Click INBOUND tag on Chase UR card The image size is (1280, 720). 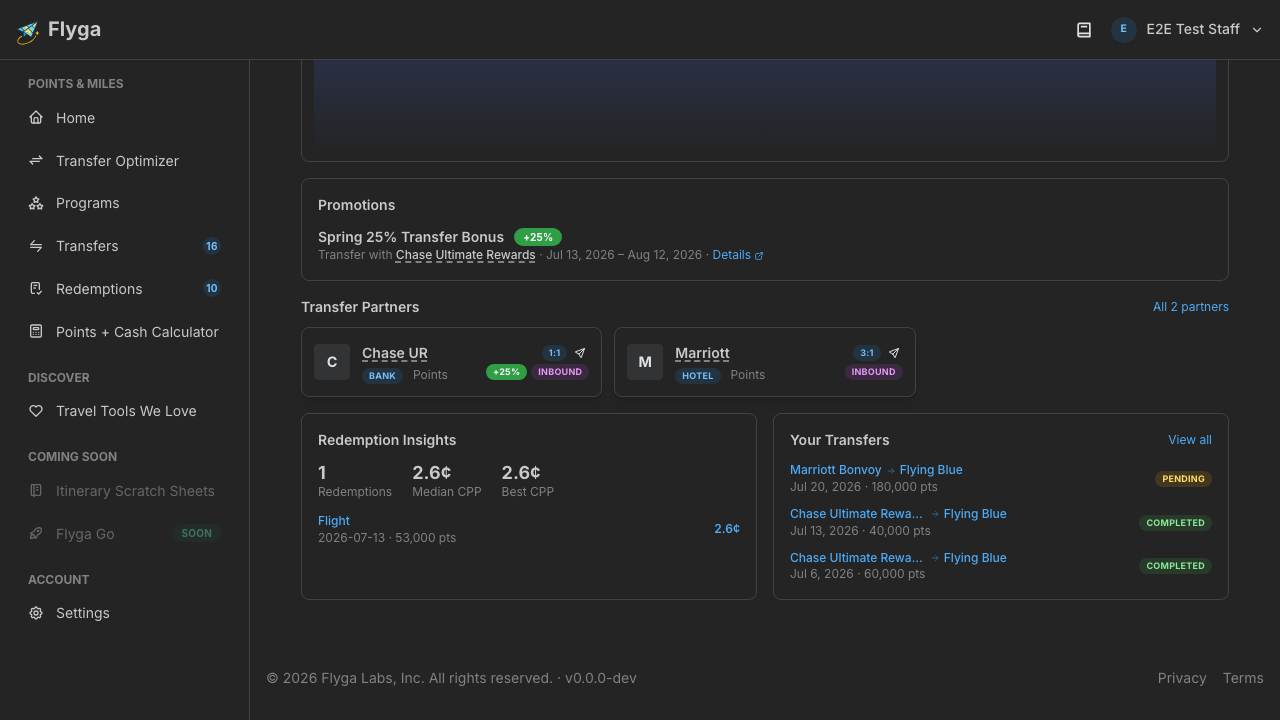(560, 372)
